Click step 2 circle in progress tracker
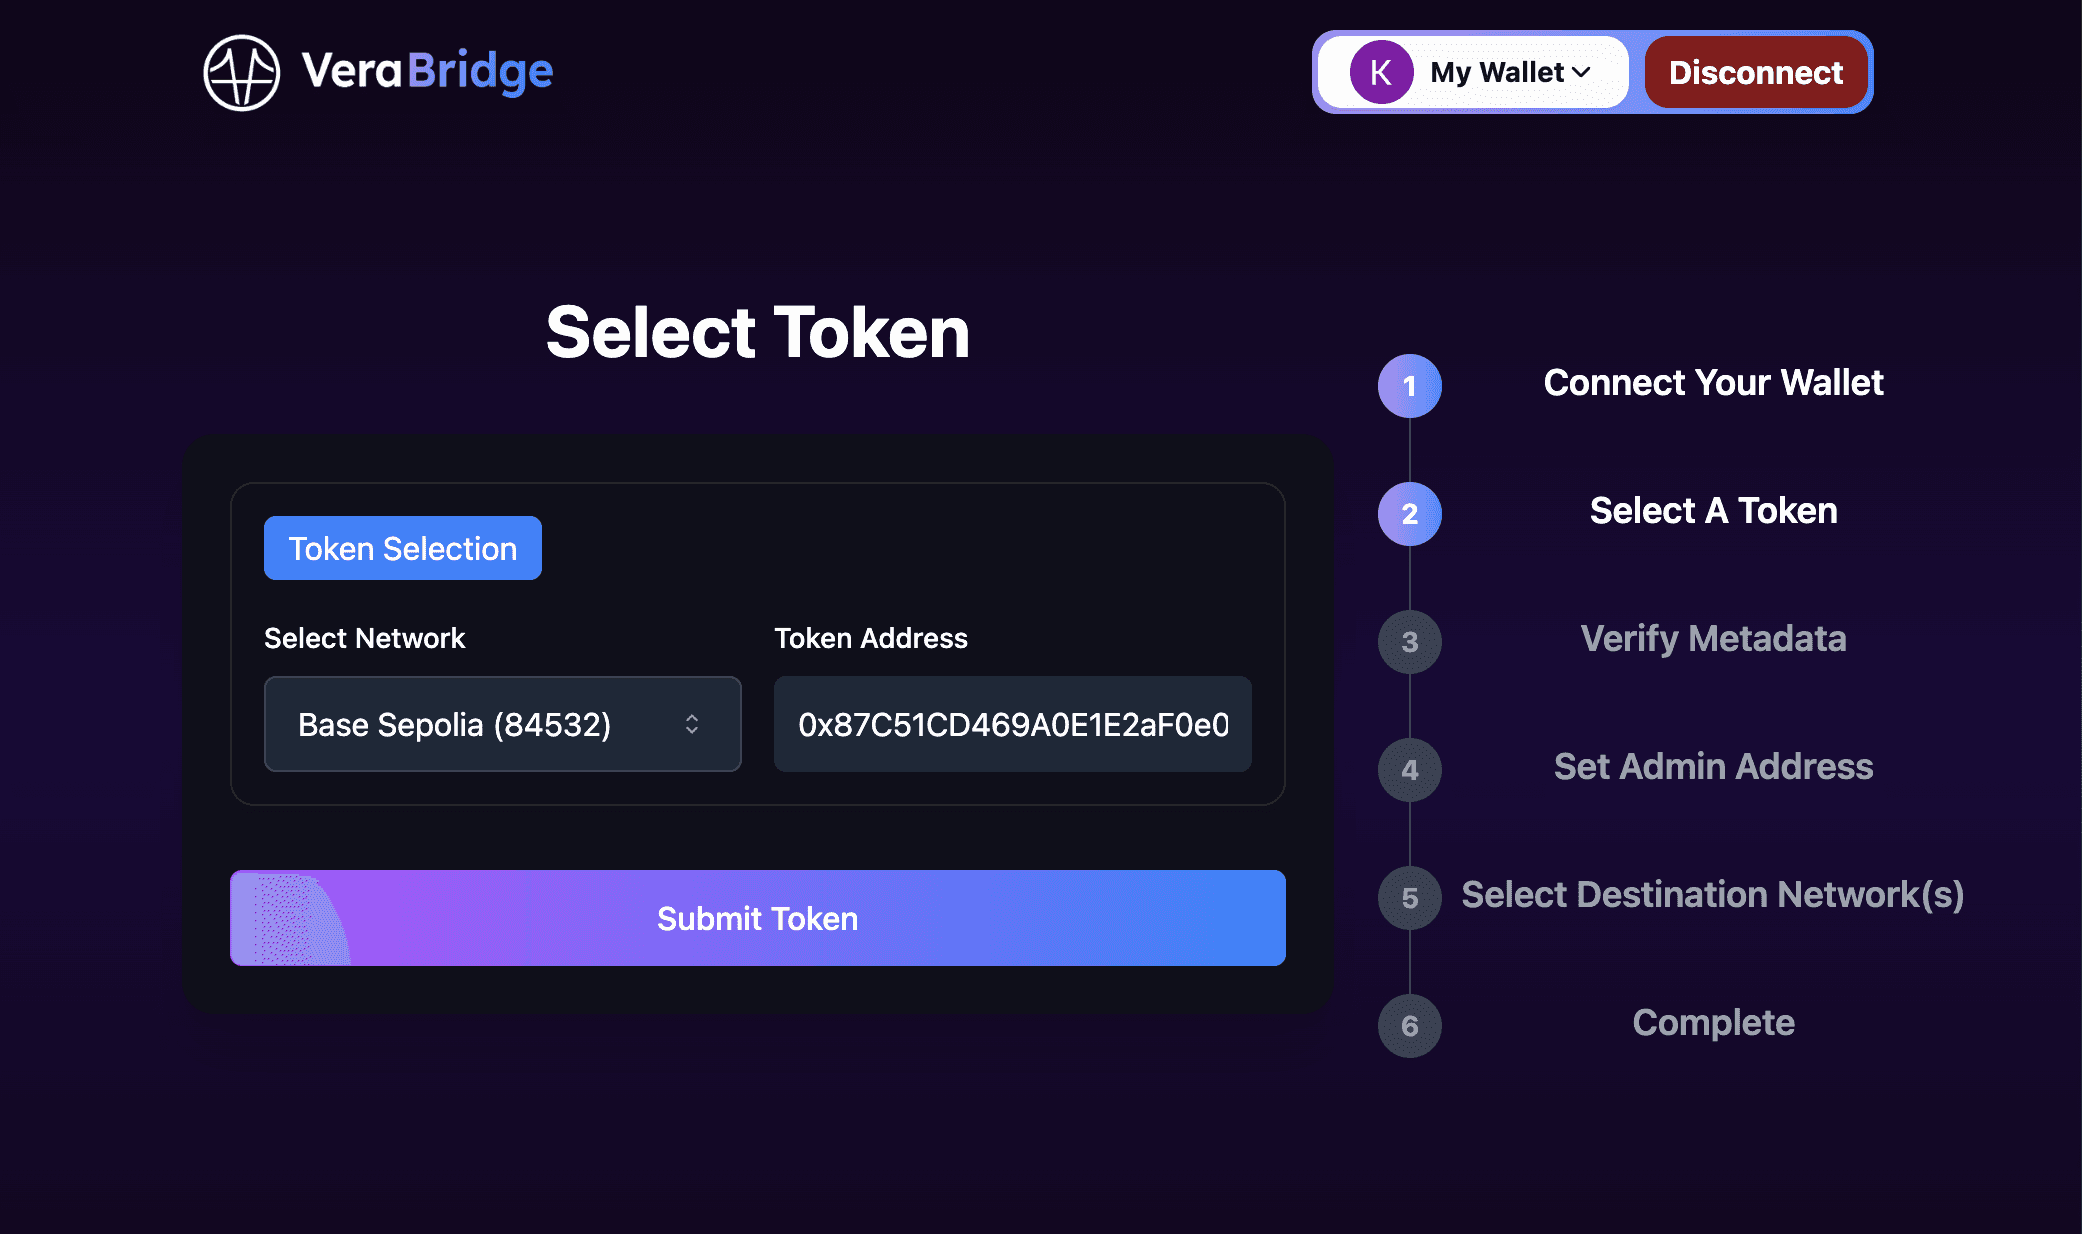This screenshot has width=2082, height=1234. (x=1409, y=514)
